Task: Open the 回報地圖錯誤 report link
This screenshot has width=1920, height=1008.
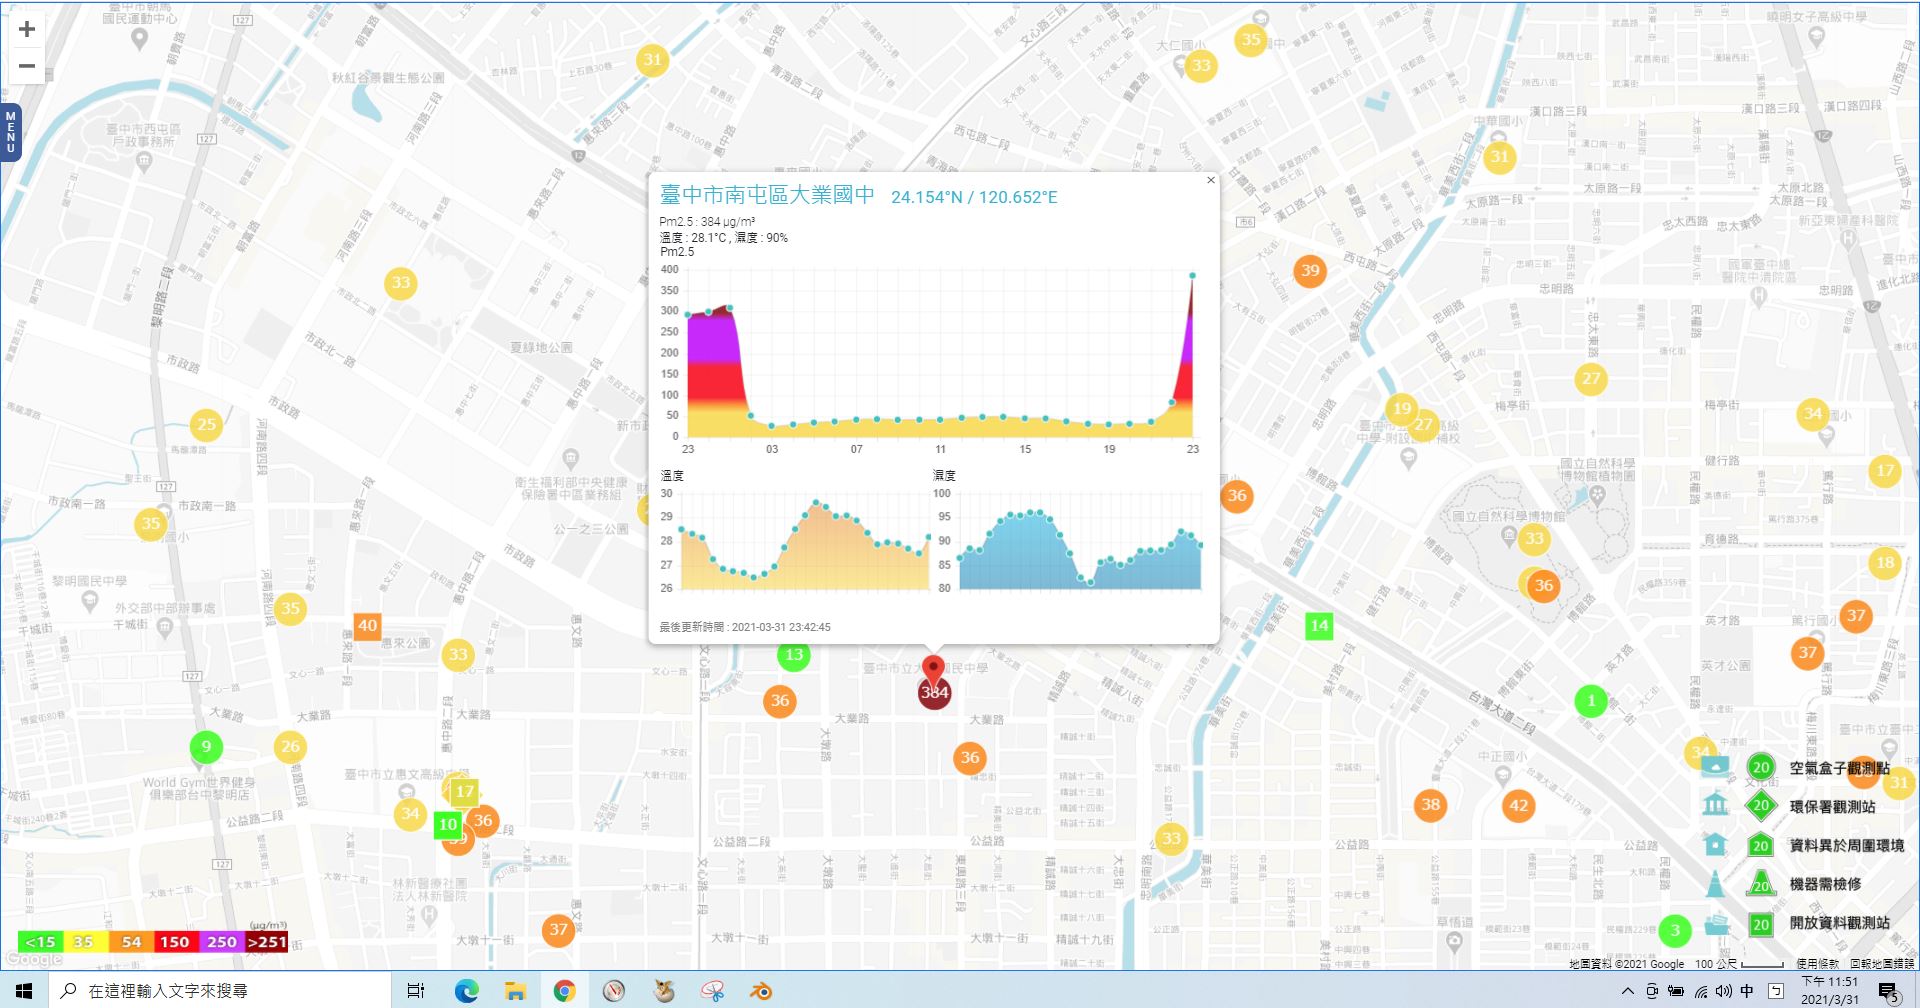Action: (1881, 964)
